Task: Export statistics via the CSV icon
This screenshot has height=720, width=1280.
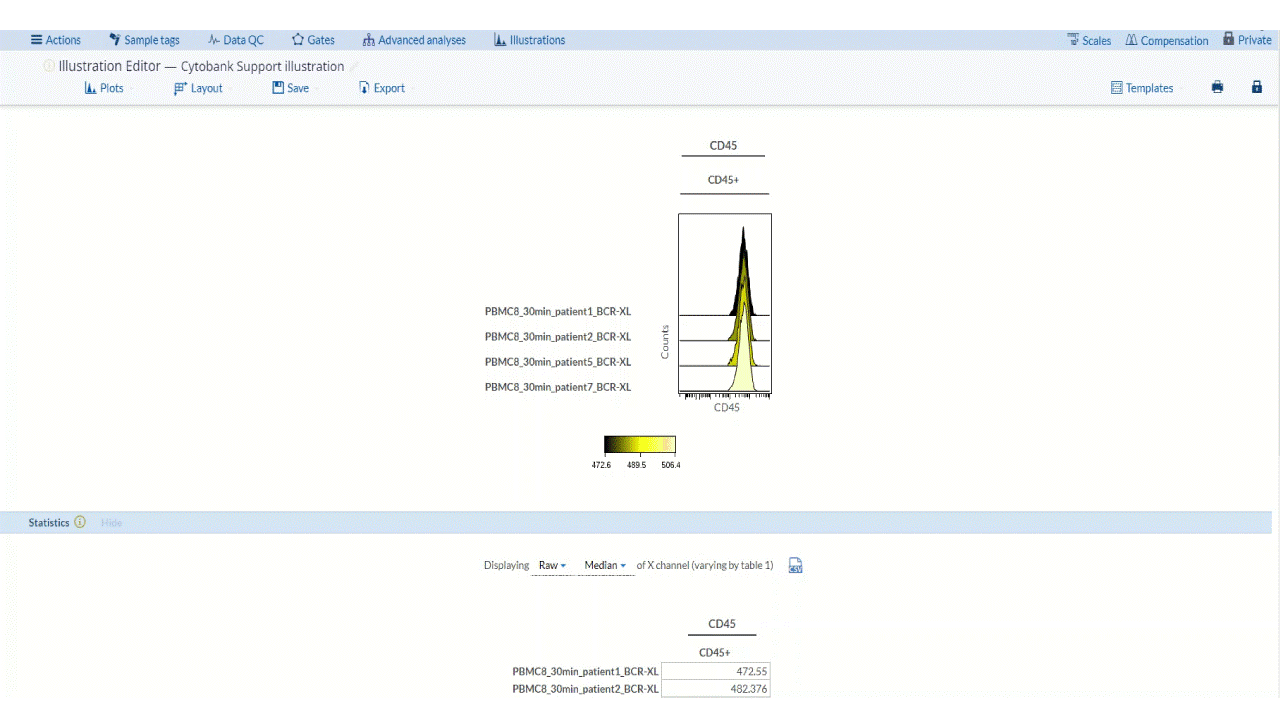Action: tap(796, 566)
